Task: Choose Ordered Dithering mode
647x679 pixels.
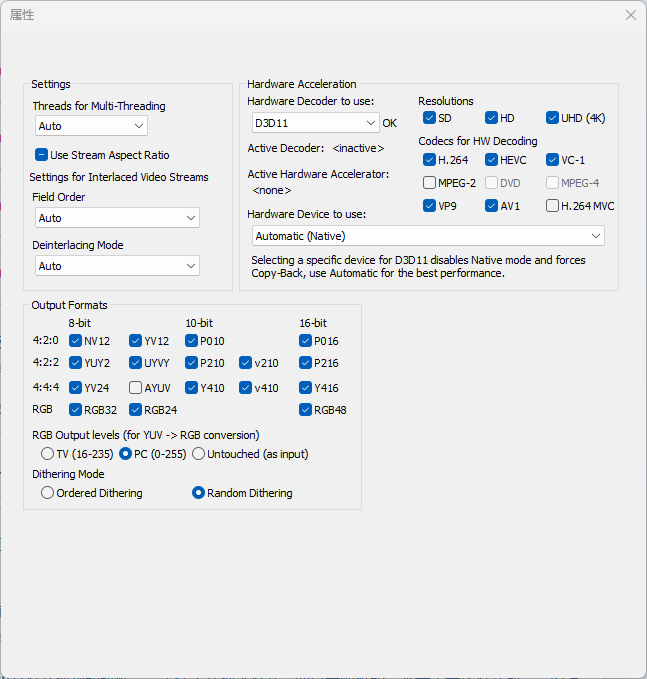Action: [48, 493]
